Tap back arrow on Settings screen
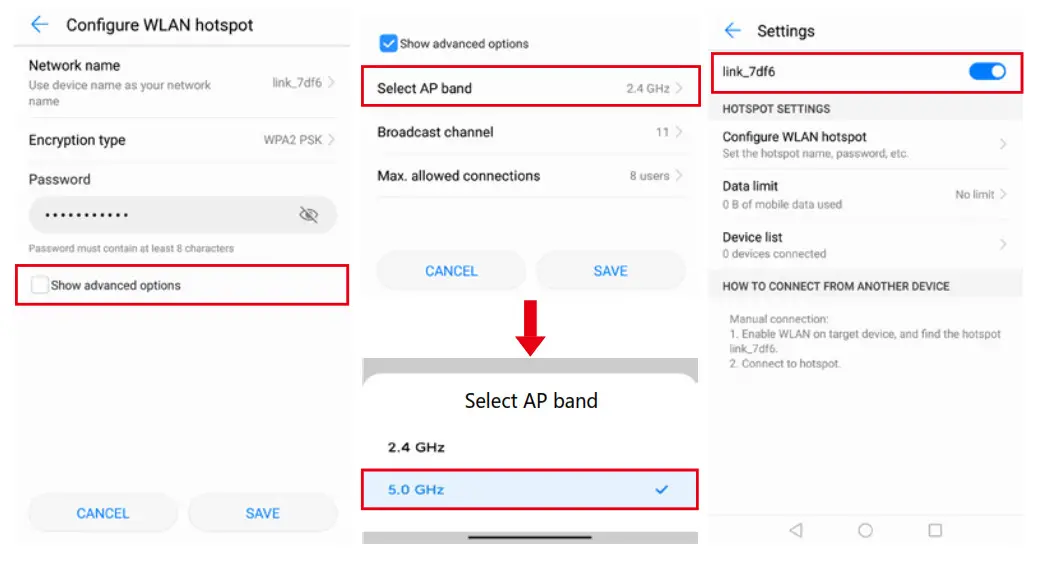The image size is (1045, 572). 733,30
